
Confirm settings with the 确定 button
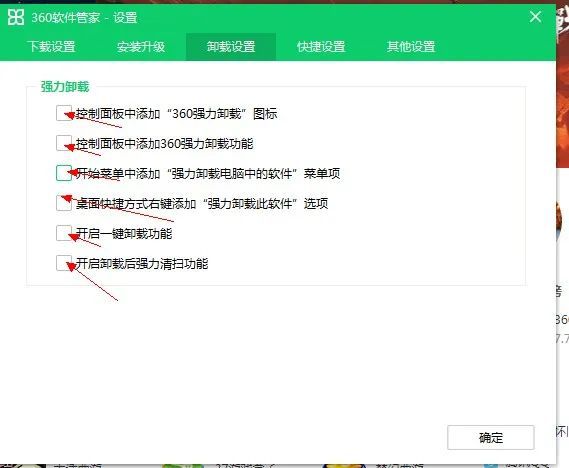pyautogui.click(x=491, y=438)
